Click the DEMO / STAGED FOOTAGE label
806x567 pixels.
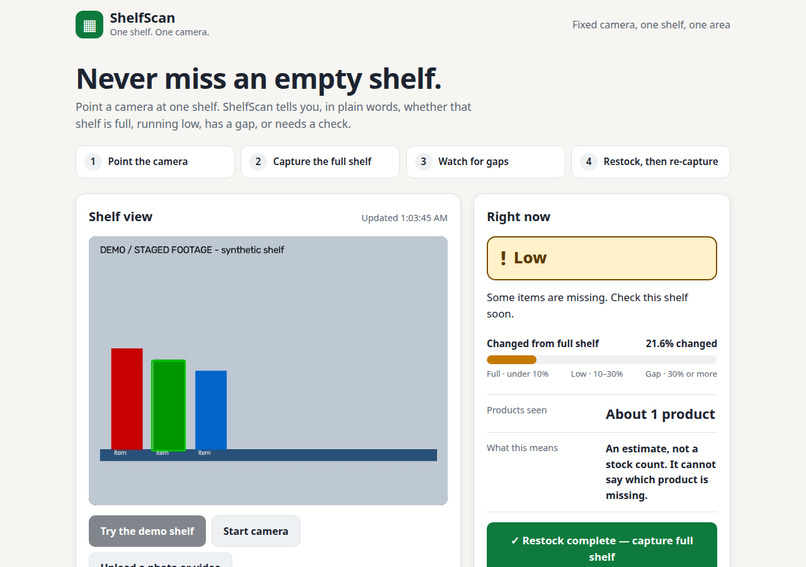coord(192,250)
